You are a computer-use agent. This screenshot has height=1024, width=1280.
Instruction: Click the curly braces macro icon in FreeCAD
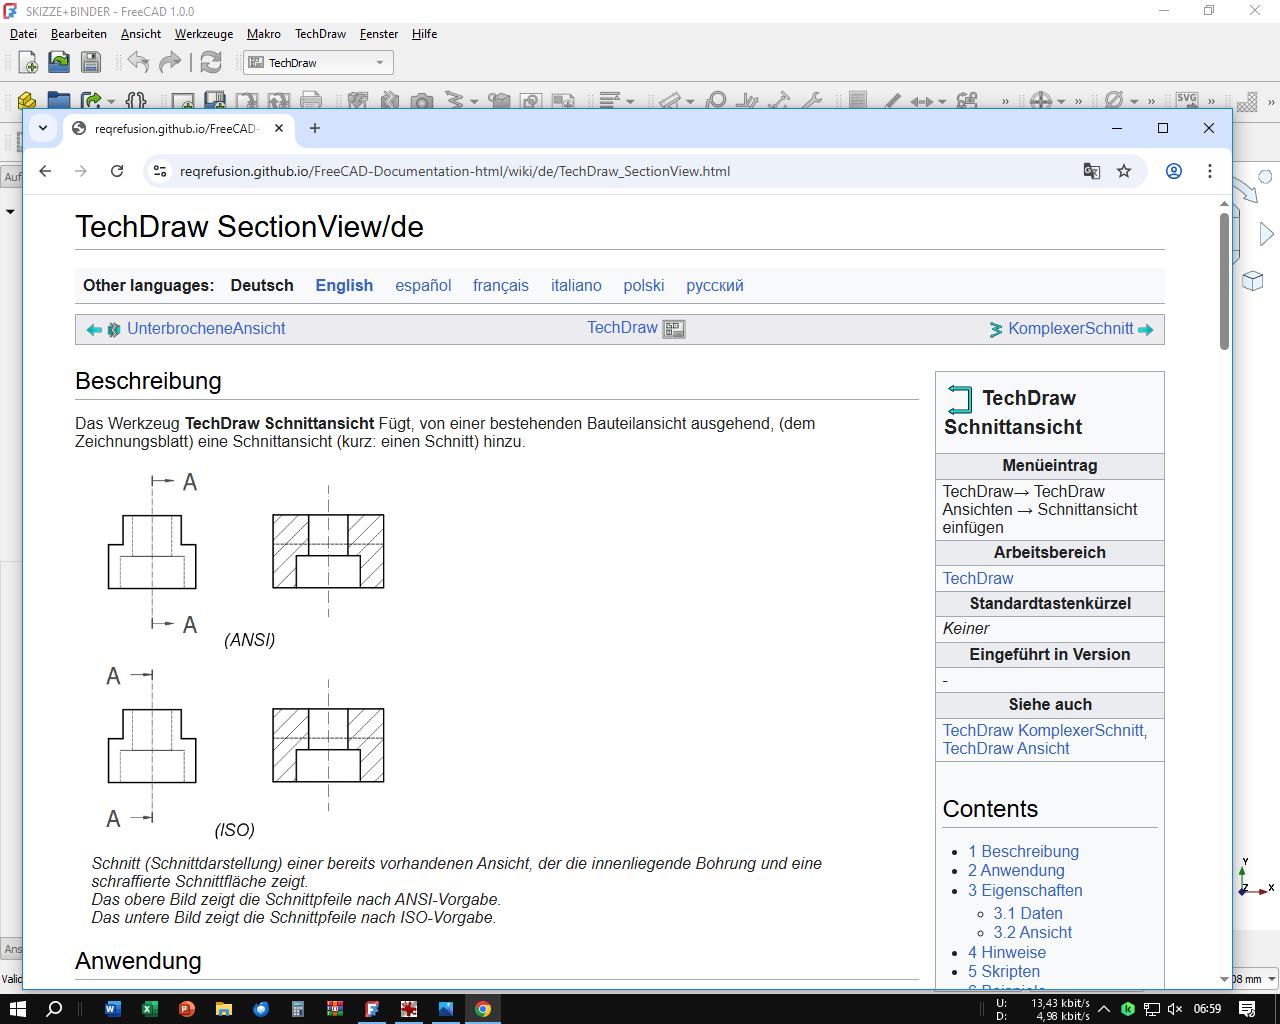pos(136,101)
